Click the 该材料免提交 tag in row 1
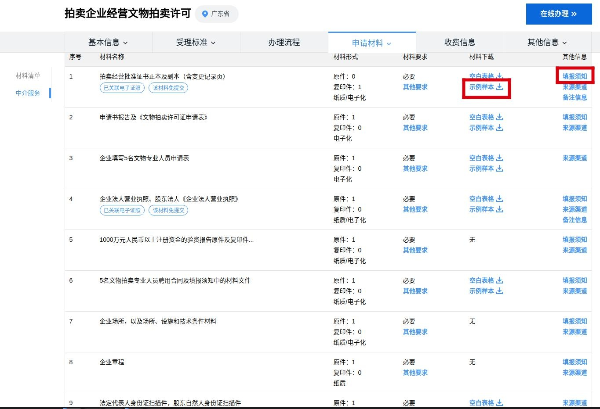The height and width of the screenshot is (409, 600). 168,88
